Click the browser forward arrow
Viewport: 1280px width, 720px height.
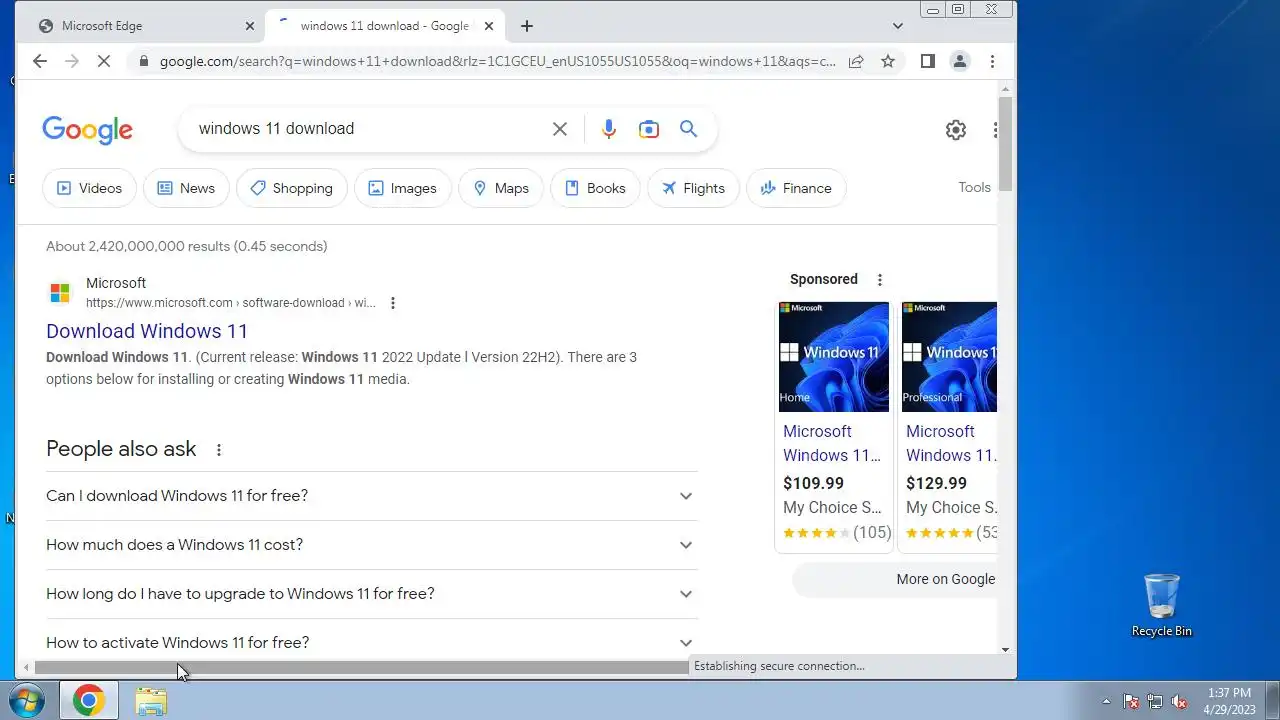coord(71,61)
